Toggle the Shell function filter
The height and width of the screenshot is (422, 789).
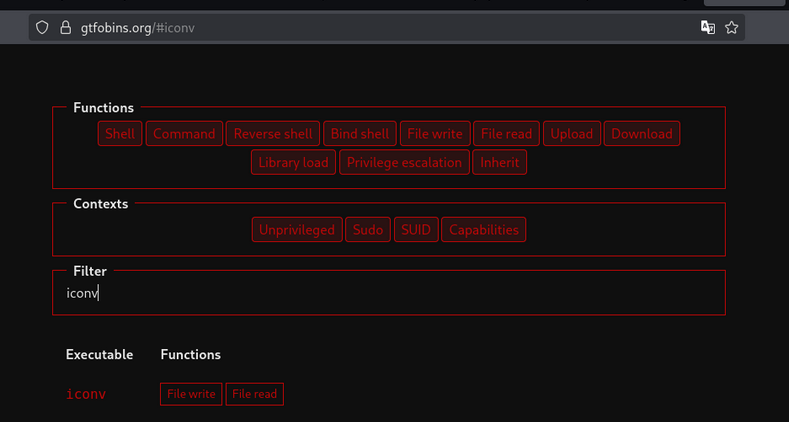tap(120, 134)
